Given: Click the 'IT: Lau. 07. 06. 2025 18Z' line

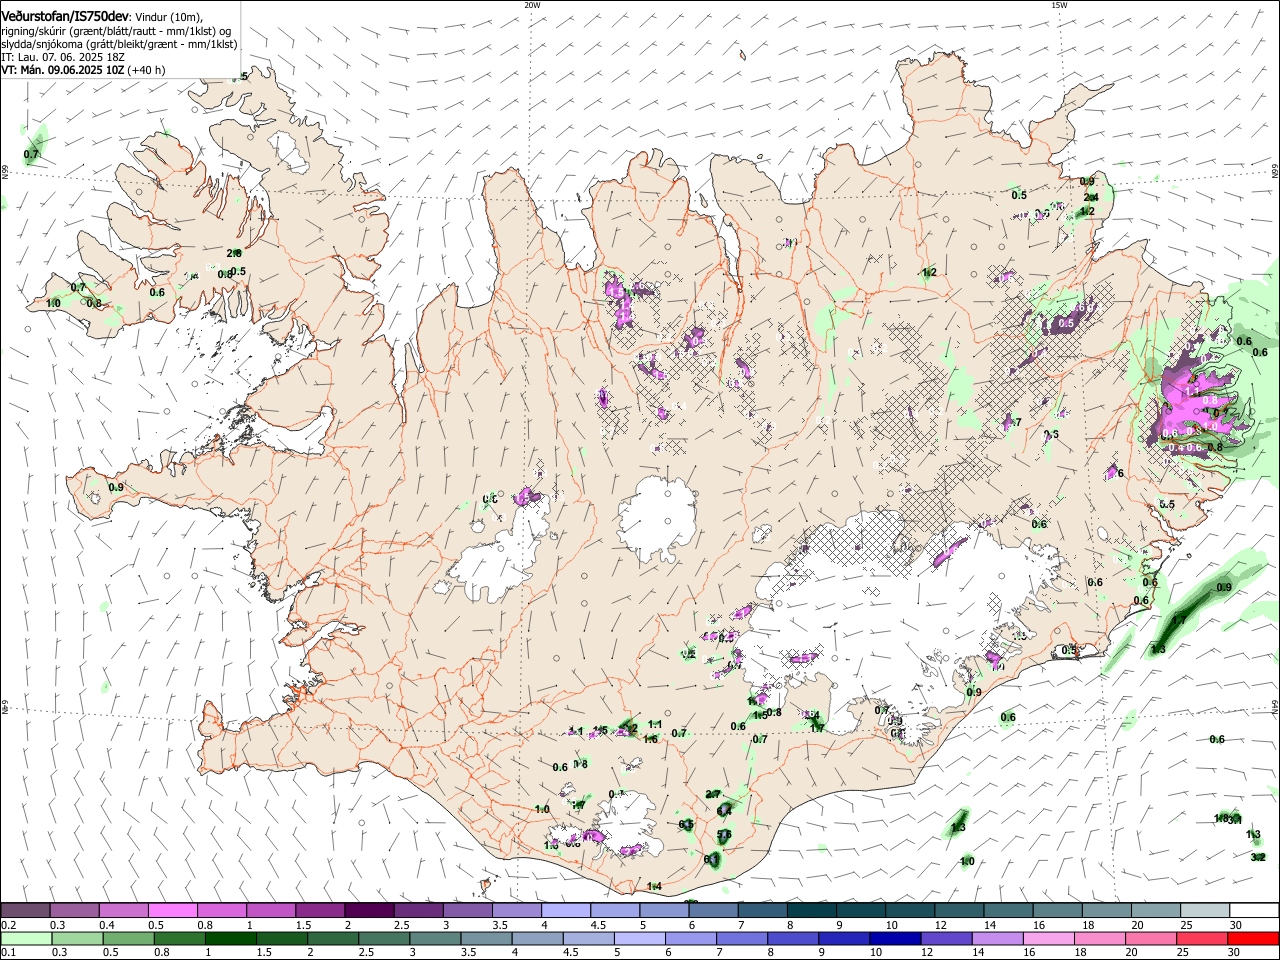Looking at the screenshot, I should [62, 57].
